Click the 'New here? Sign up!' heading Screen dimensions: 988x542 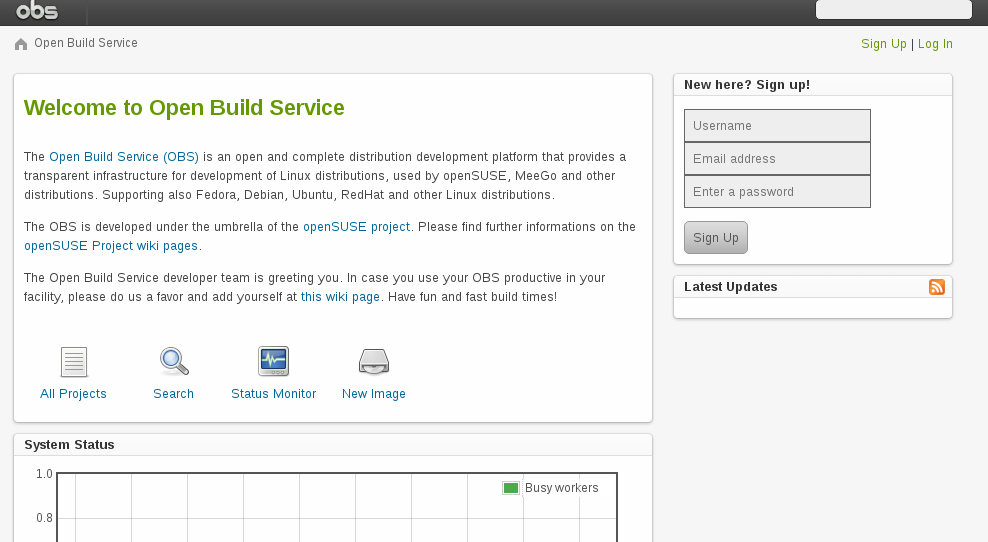tap(747, 84)
